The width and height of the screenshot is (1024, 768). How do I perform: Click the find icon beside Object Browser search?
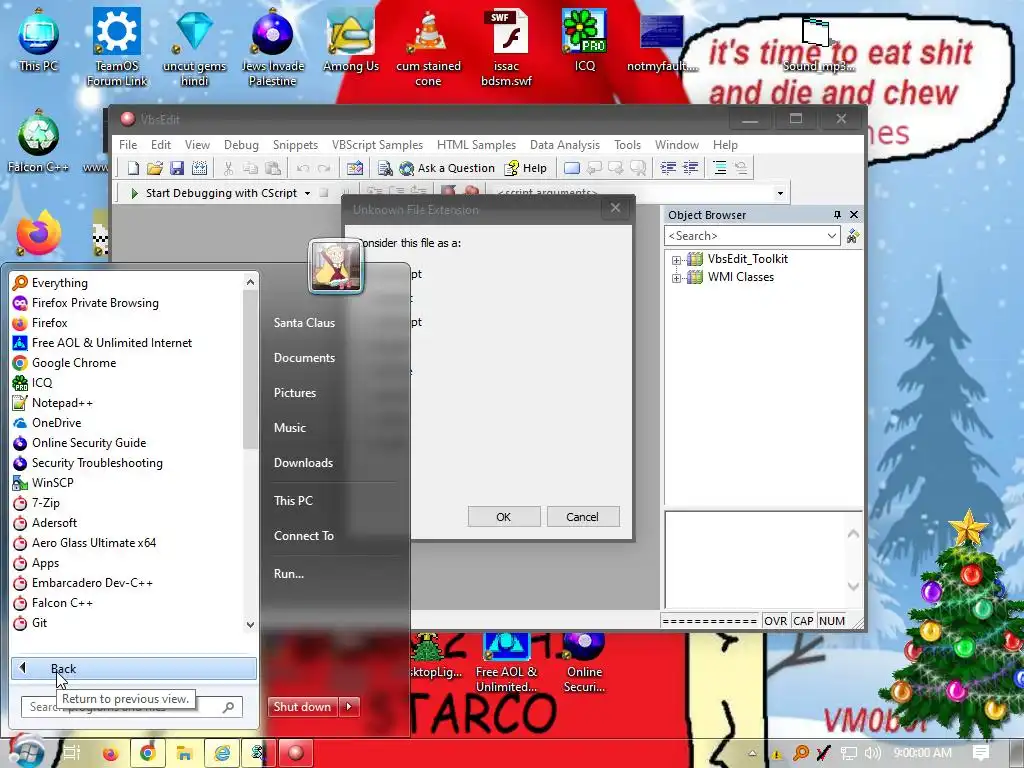coord(852,236)
